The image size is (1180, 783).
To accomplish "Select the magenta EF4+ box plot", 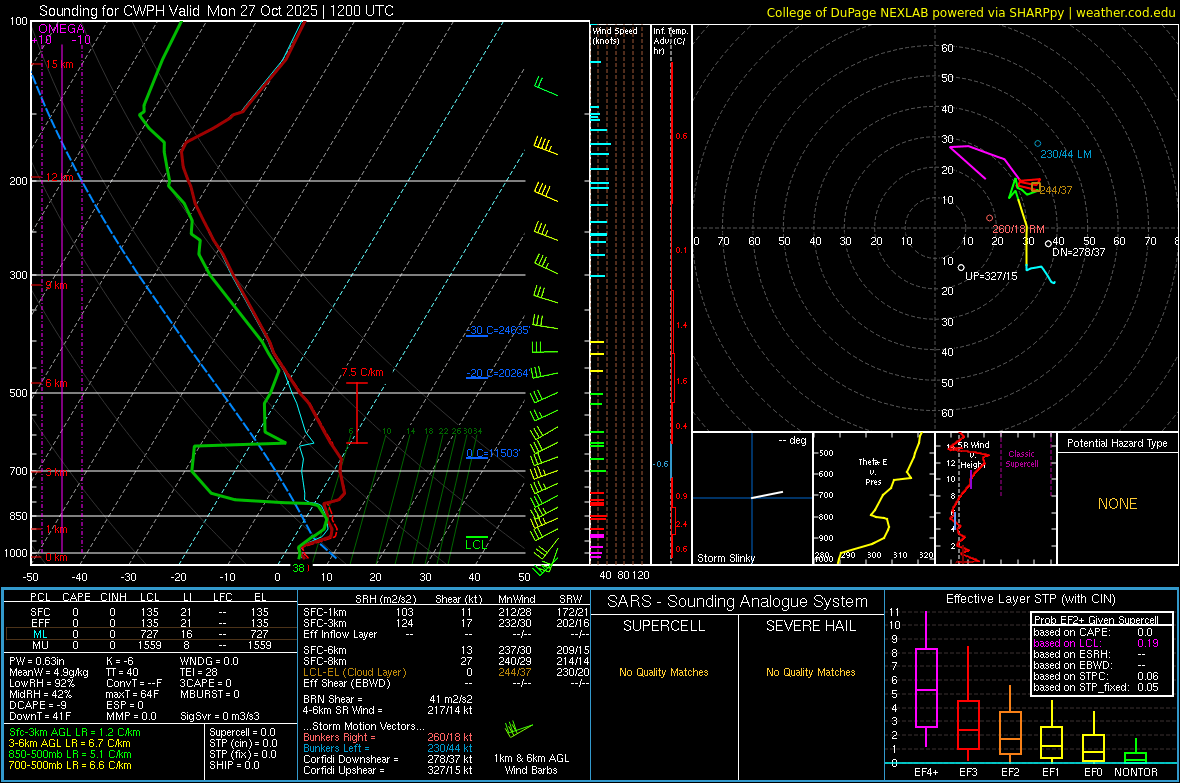I will click(x=926, y=679).
